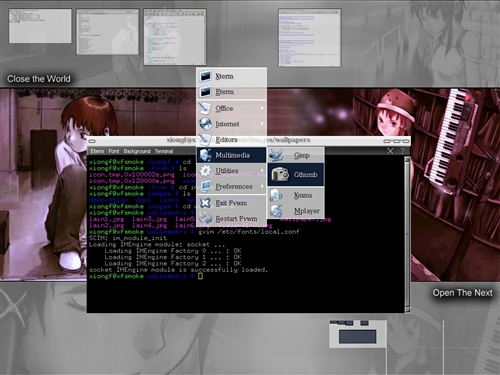Click the Exit Fvwm cross icon
Viewport: 500px width, 375px height.
tap(205, 203)
